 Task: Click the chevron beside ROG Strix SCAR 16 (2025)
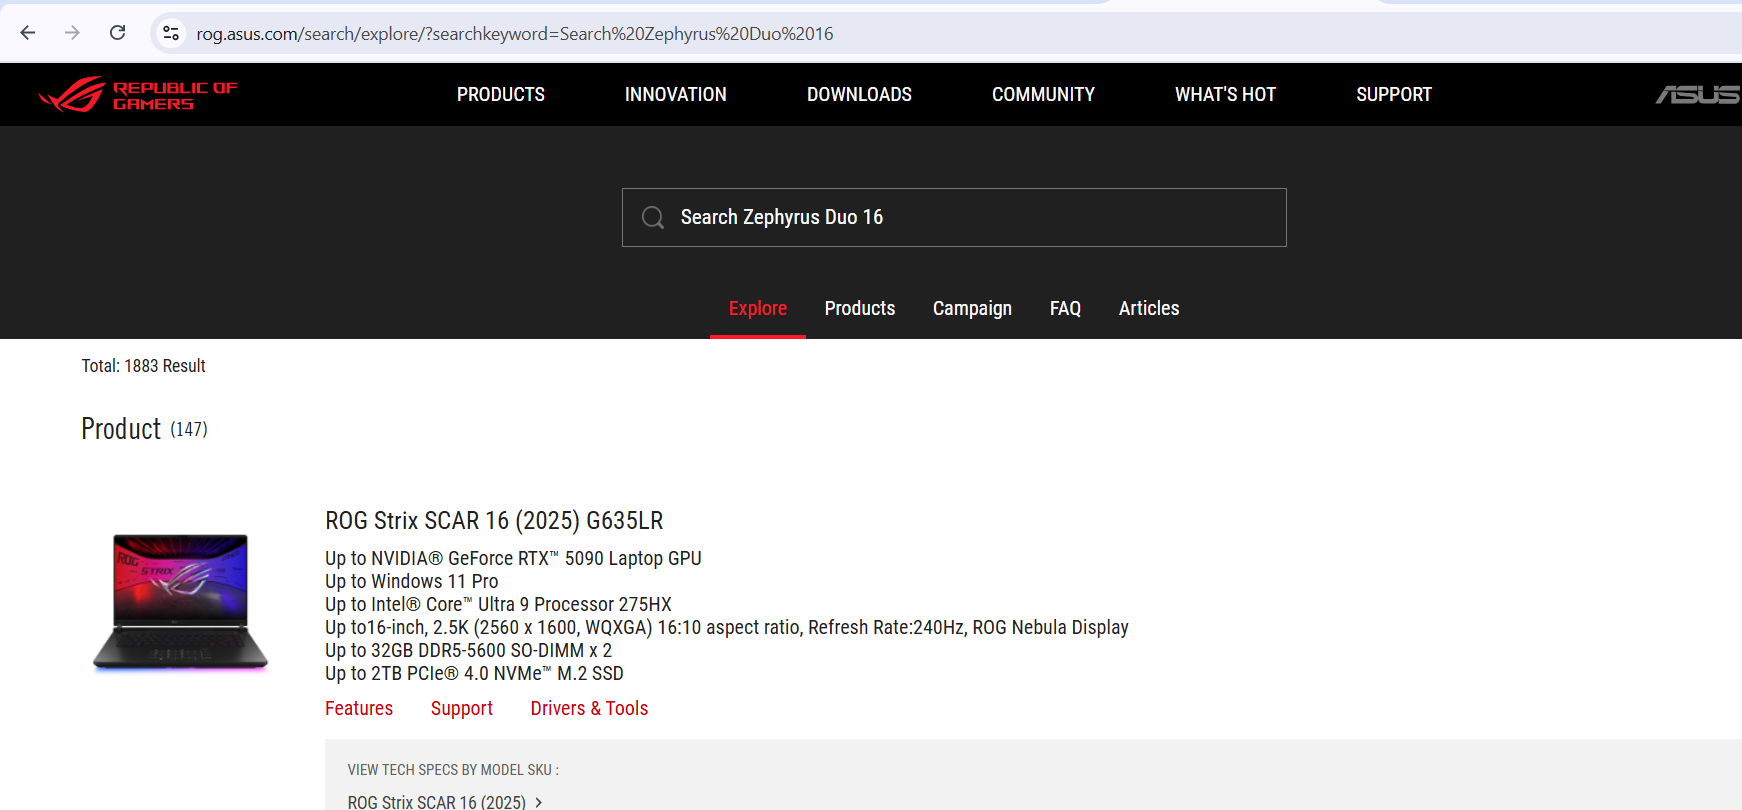[539, 802]
